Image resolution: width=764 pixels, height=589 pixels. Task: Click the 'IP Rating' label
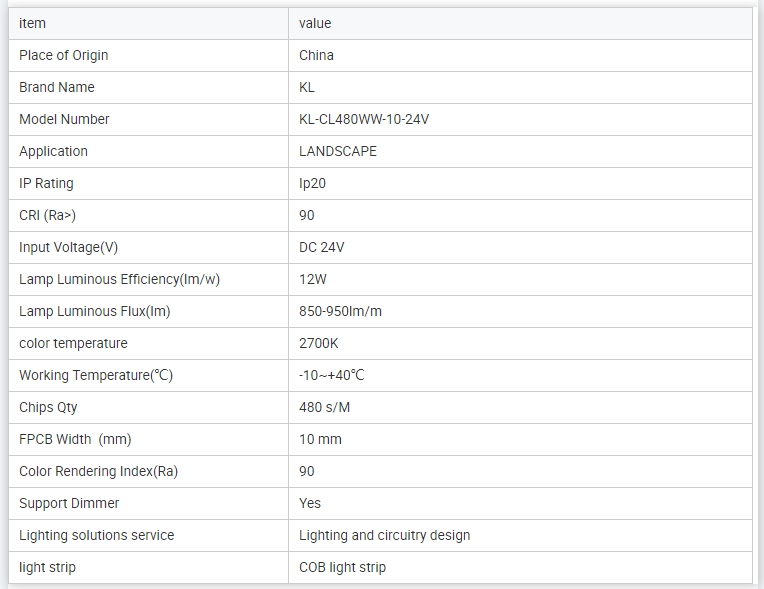pos(46,183)
